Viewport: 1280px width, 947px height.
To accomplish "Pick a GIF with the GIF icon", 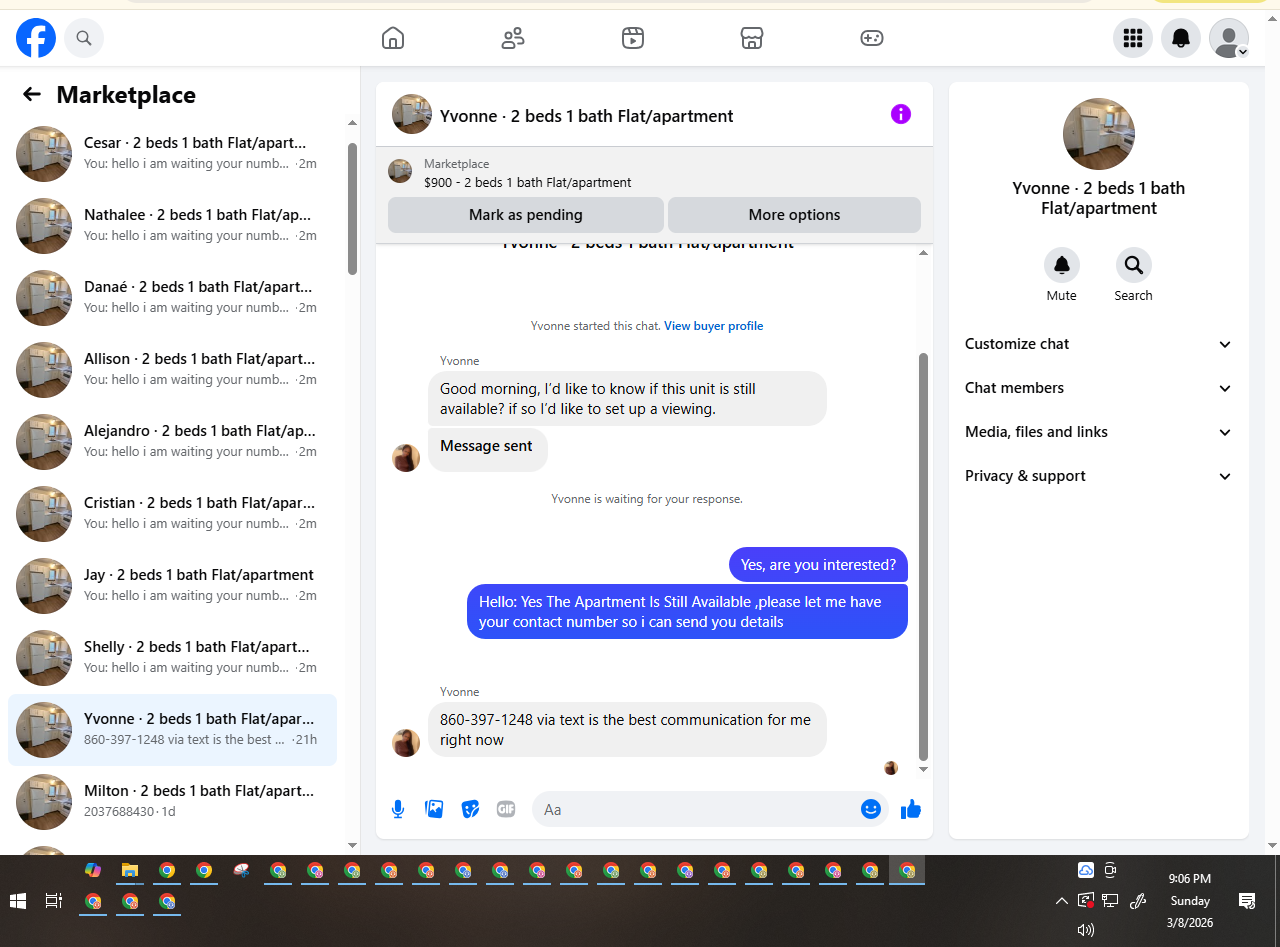I will 506,809.
